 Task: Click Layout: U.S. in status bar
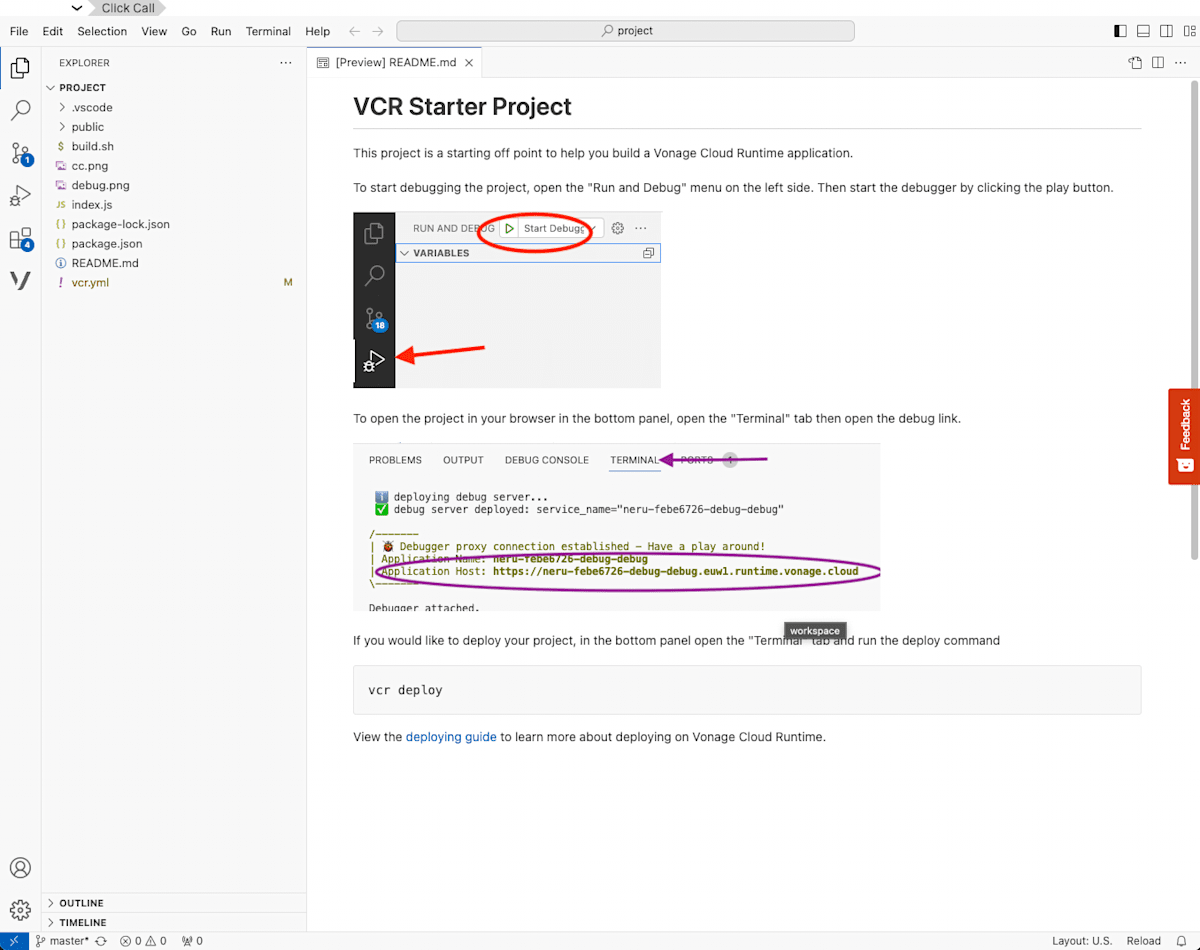(x=1082, y=941)
